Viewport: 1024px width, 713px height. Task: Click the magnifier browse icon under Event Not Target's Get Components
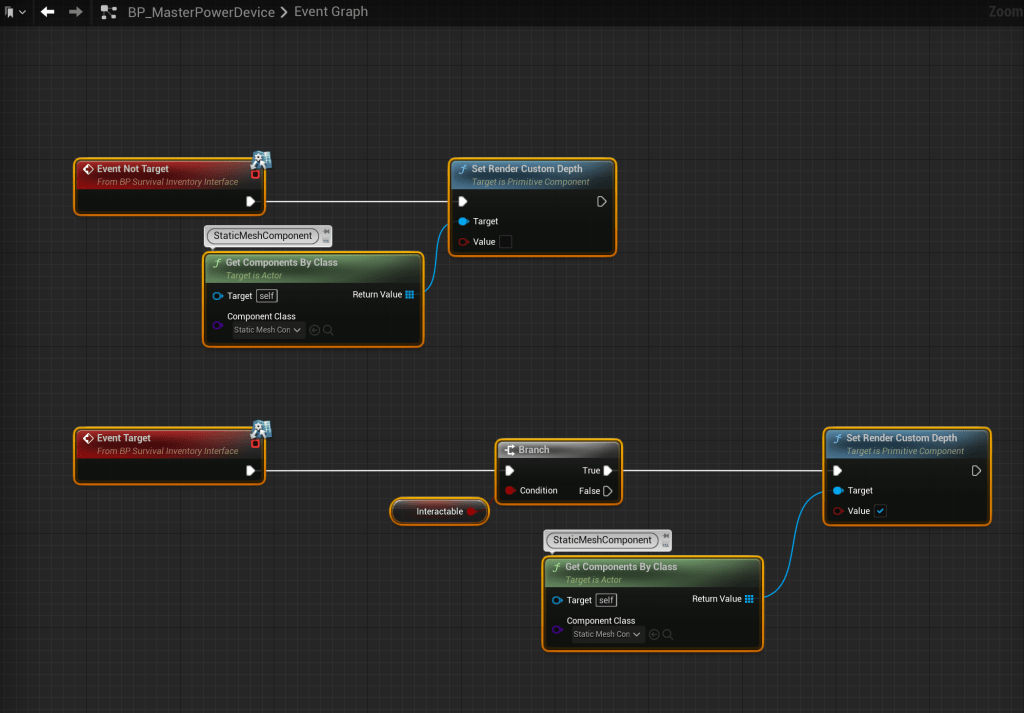tap(328, 330)
